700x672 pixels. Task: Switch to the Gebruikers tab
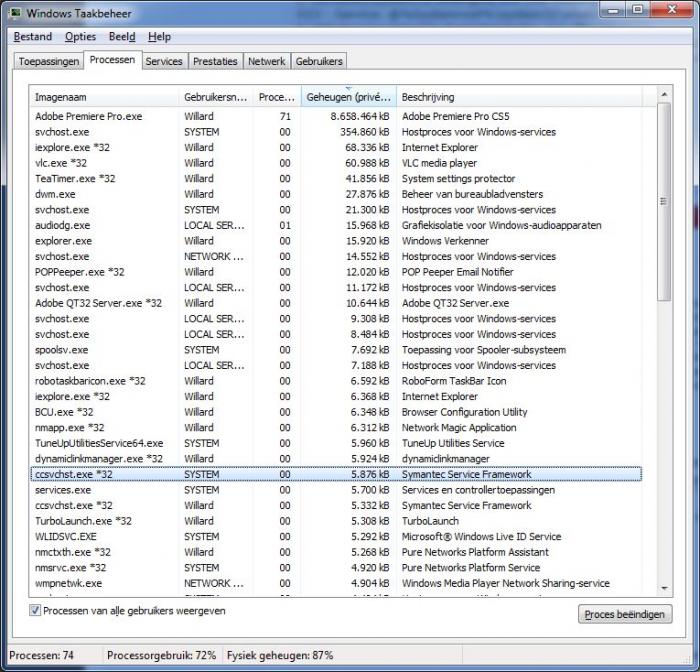(x=319, y=61)
